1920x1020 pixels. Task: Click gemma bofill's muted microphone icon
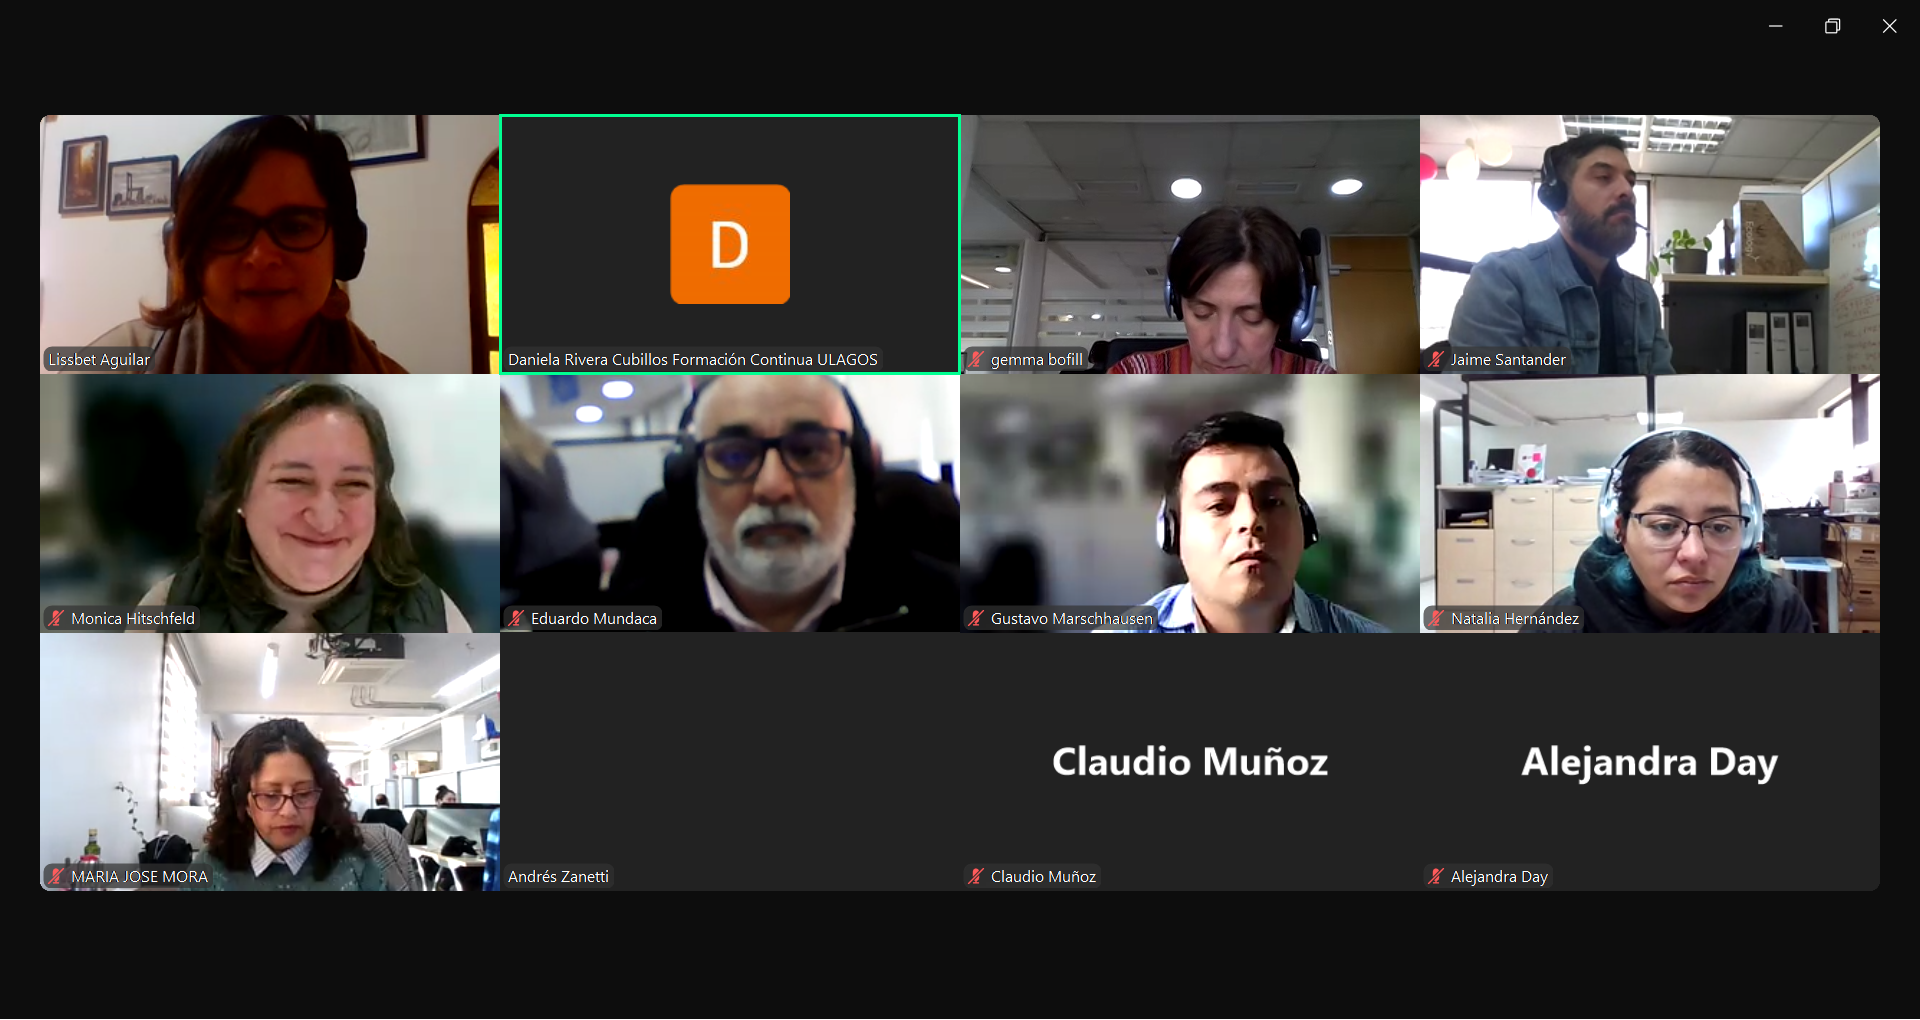tap(976, 360)
